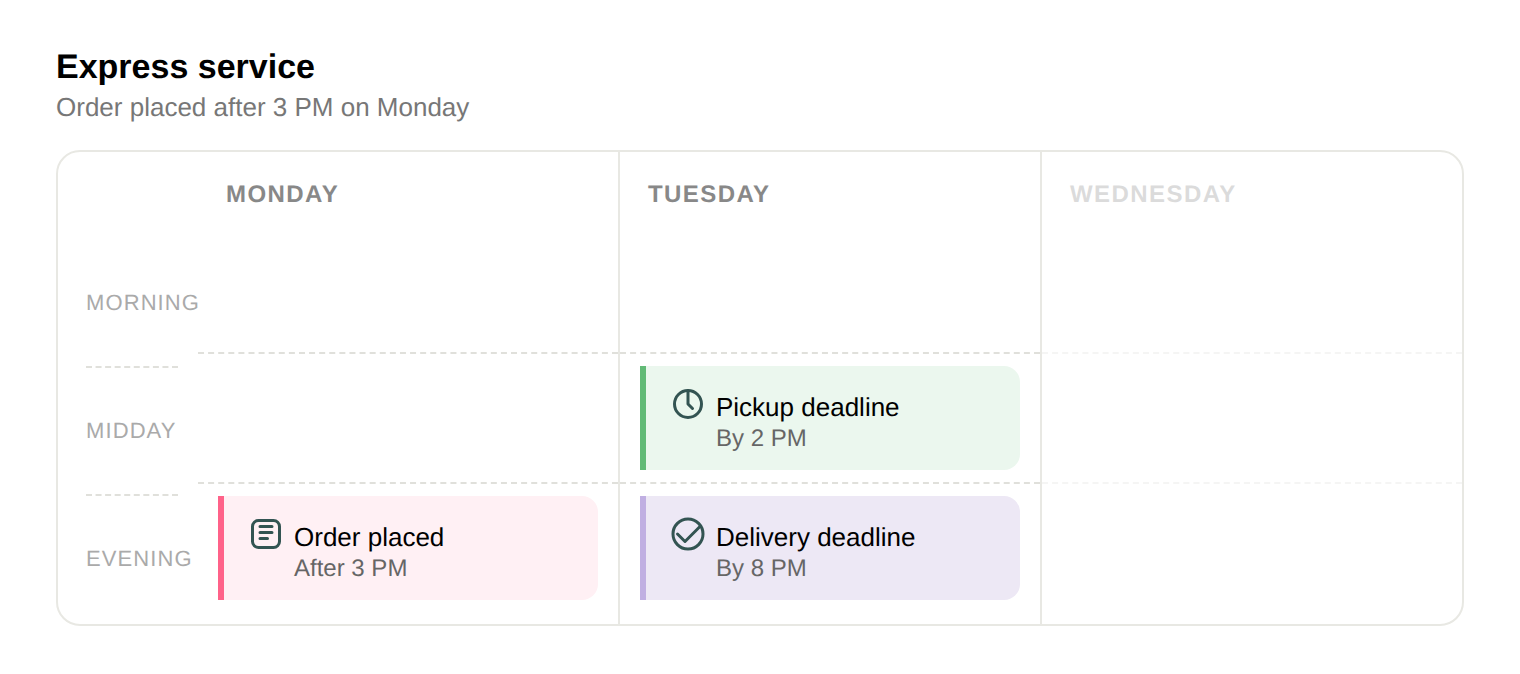This screenshot has height=674, width=1520.
Task: Click the 'By 2 PM' text
Action: point(761,438)
